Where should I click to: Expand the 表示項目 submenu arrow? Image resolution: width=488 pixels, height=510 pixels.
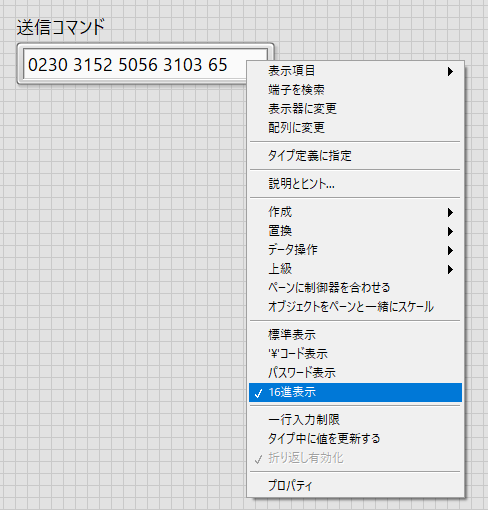point(450,71)
